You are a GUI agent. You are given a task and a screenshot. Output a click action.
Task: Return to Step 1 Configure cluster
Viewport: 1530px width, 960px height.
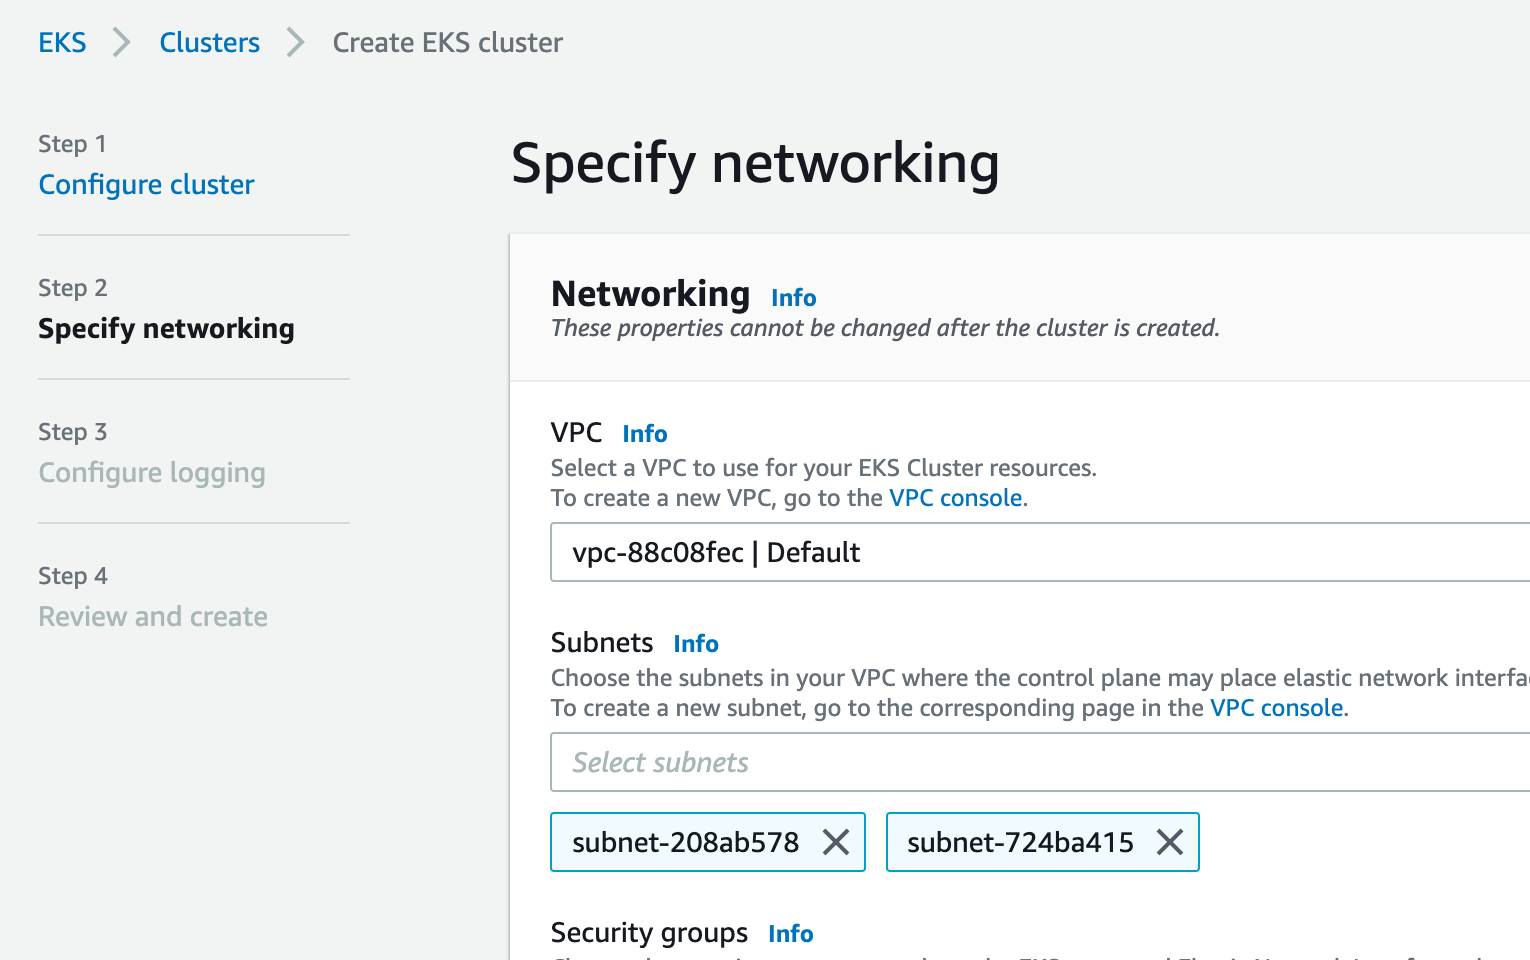(146, 185)
